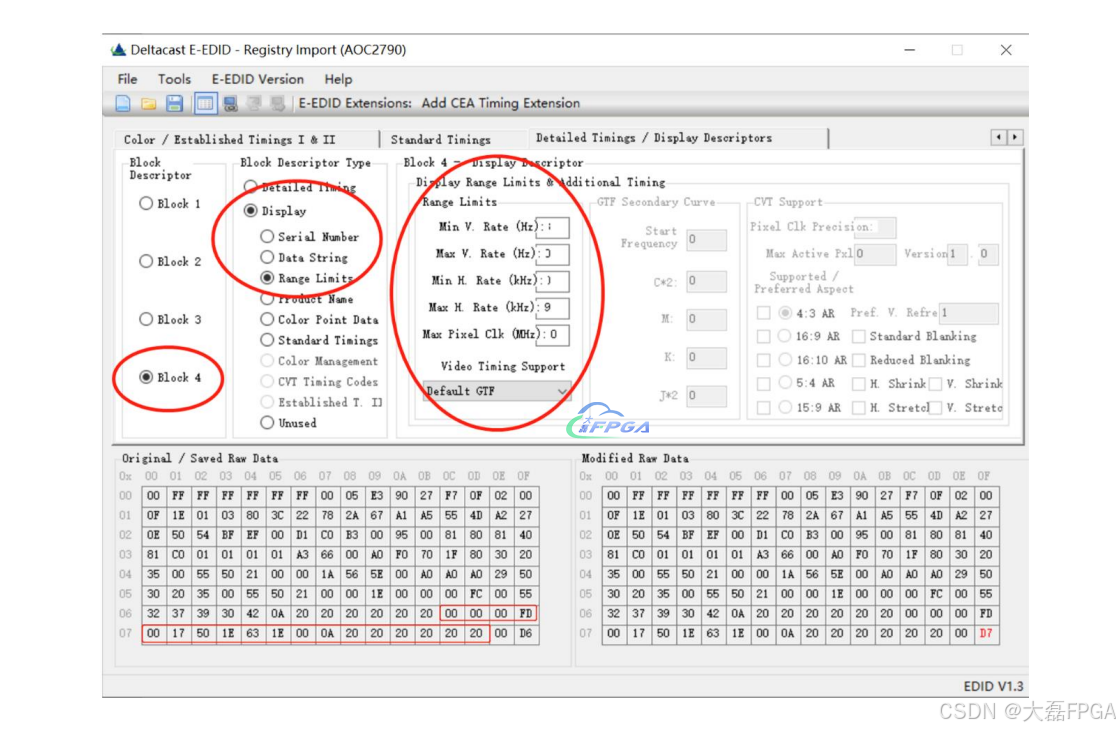Toggle the H. Shrink checkbox

point(859,384)
